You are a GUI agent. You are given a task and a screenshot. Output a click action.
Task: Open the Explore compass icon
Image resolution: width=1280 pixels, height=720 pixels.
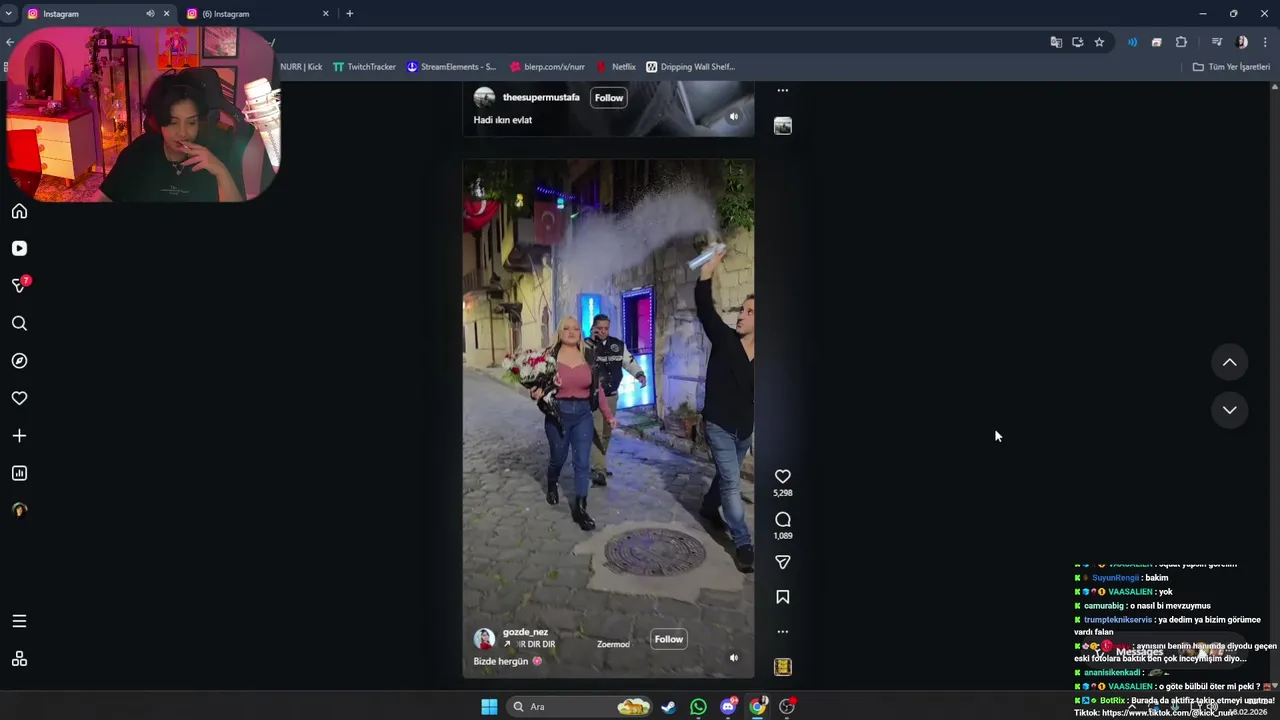point(19,361)
